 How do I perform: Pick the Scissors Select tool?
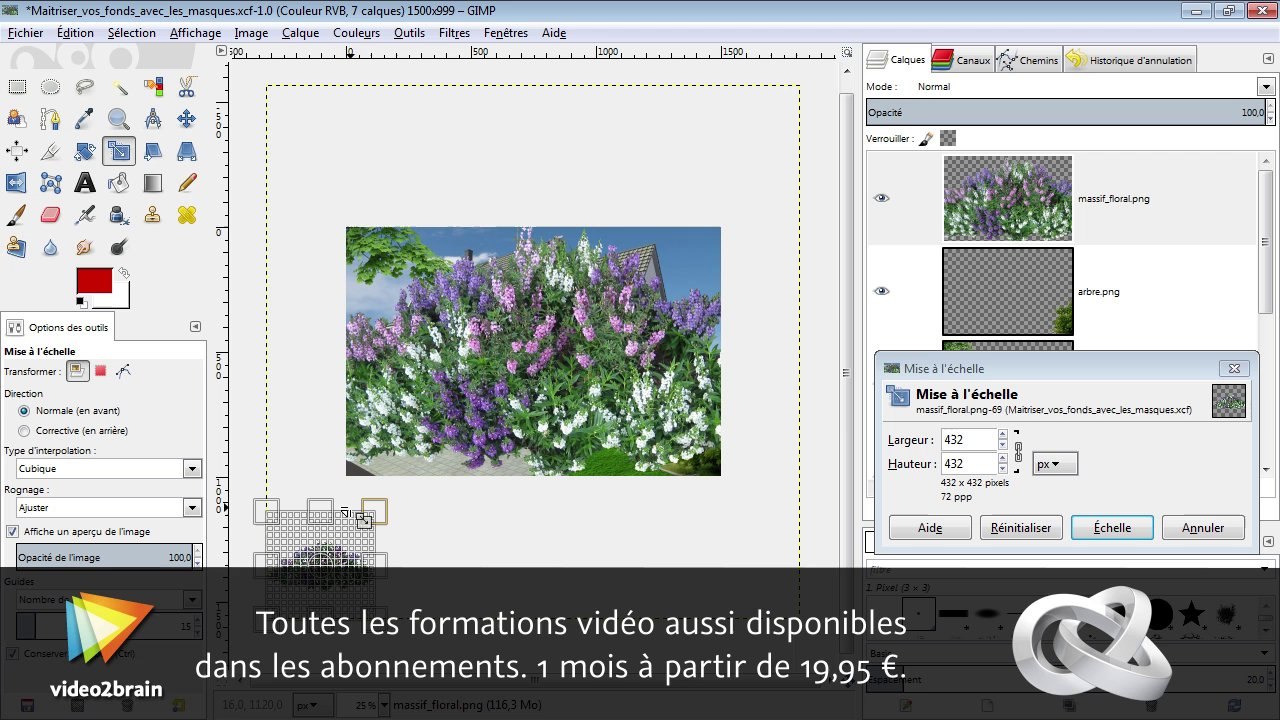(x=187, y=87)
